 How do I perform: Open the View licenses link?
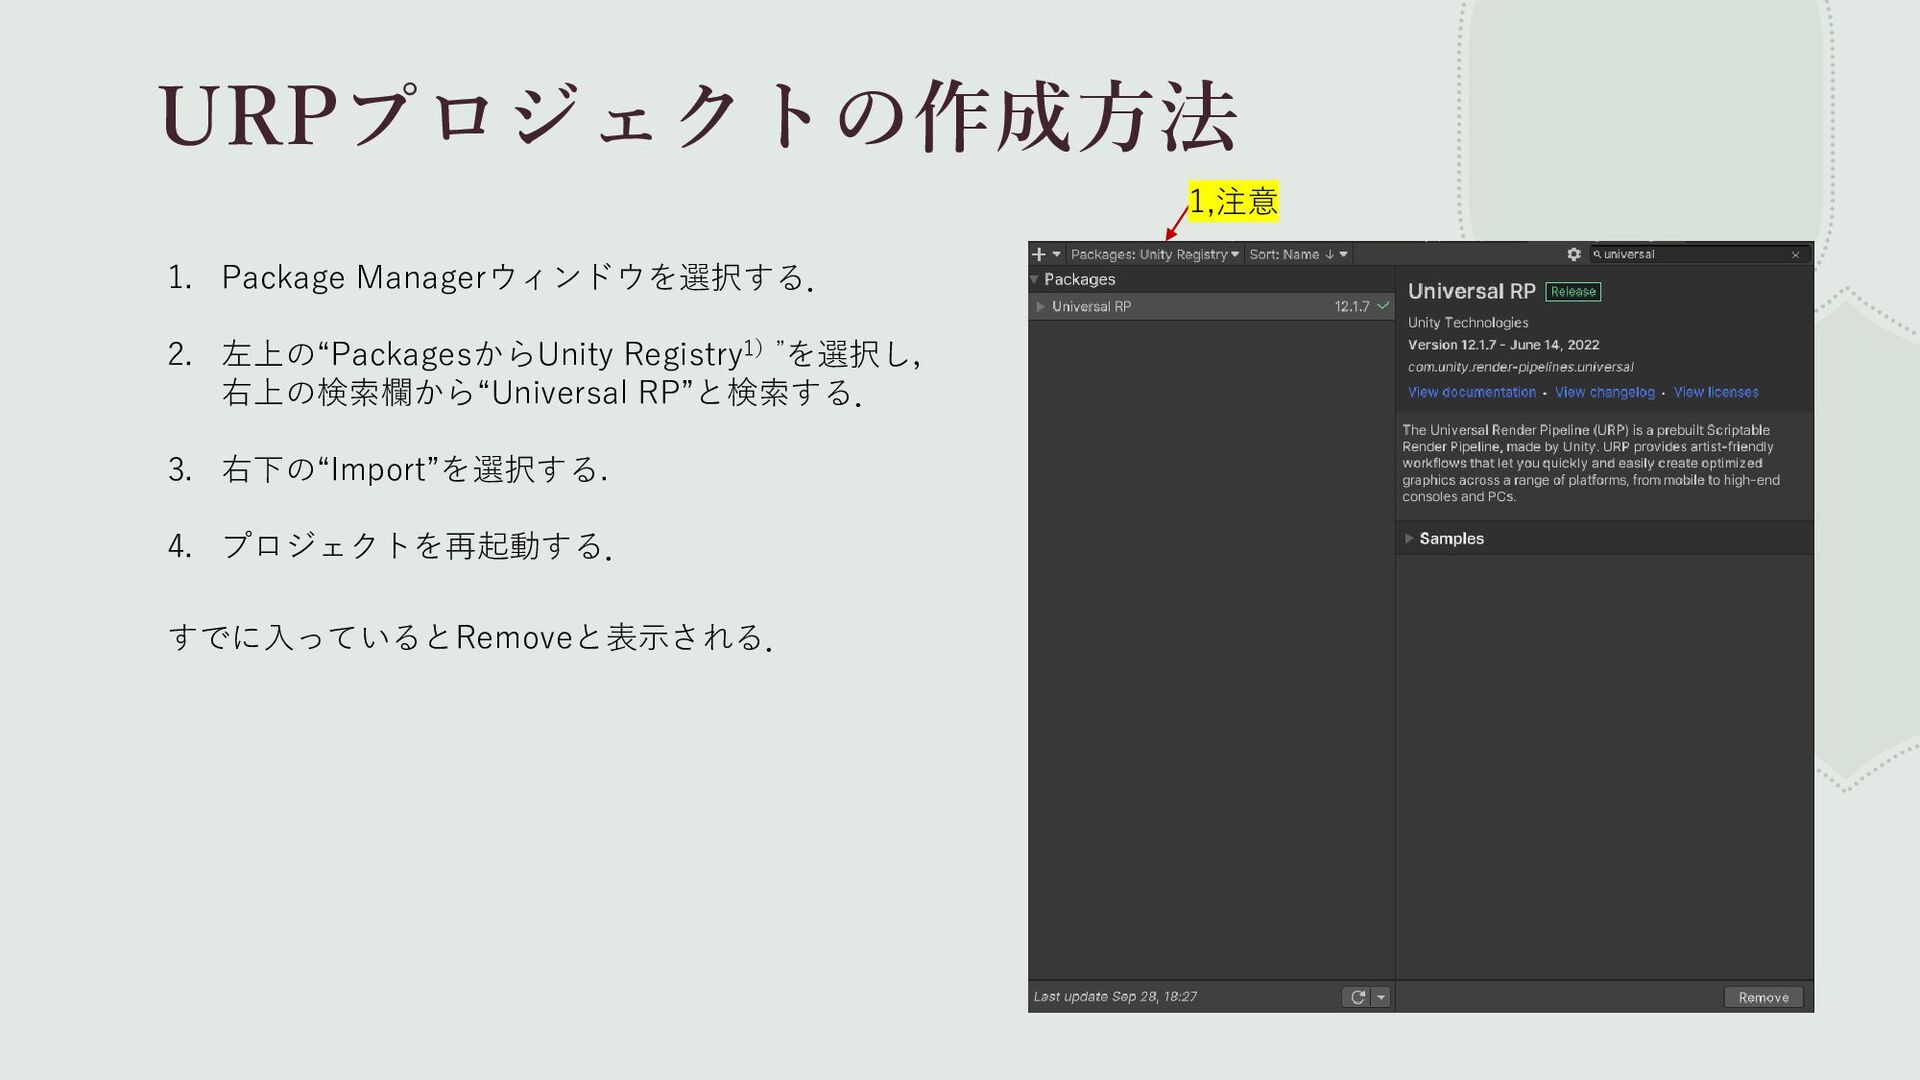coord(1716,393)
